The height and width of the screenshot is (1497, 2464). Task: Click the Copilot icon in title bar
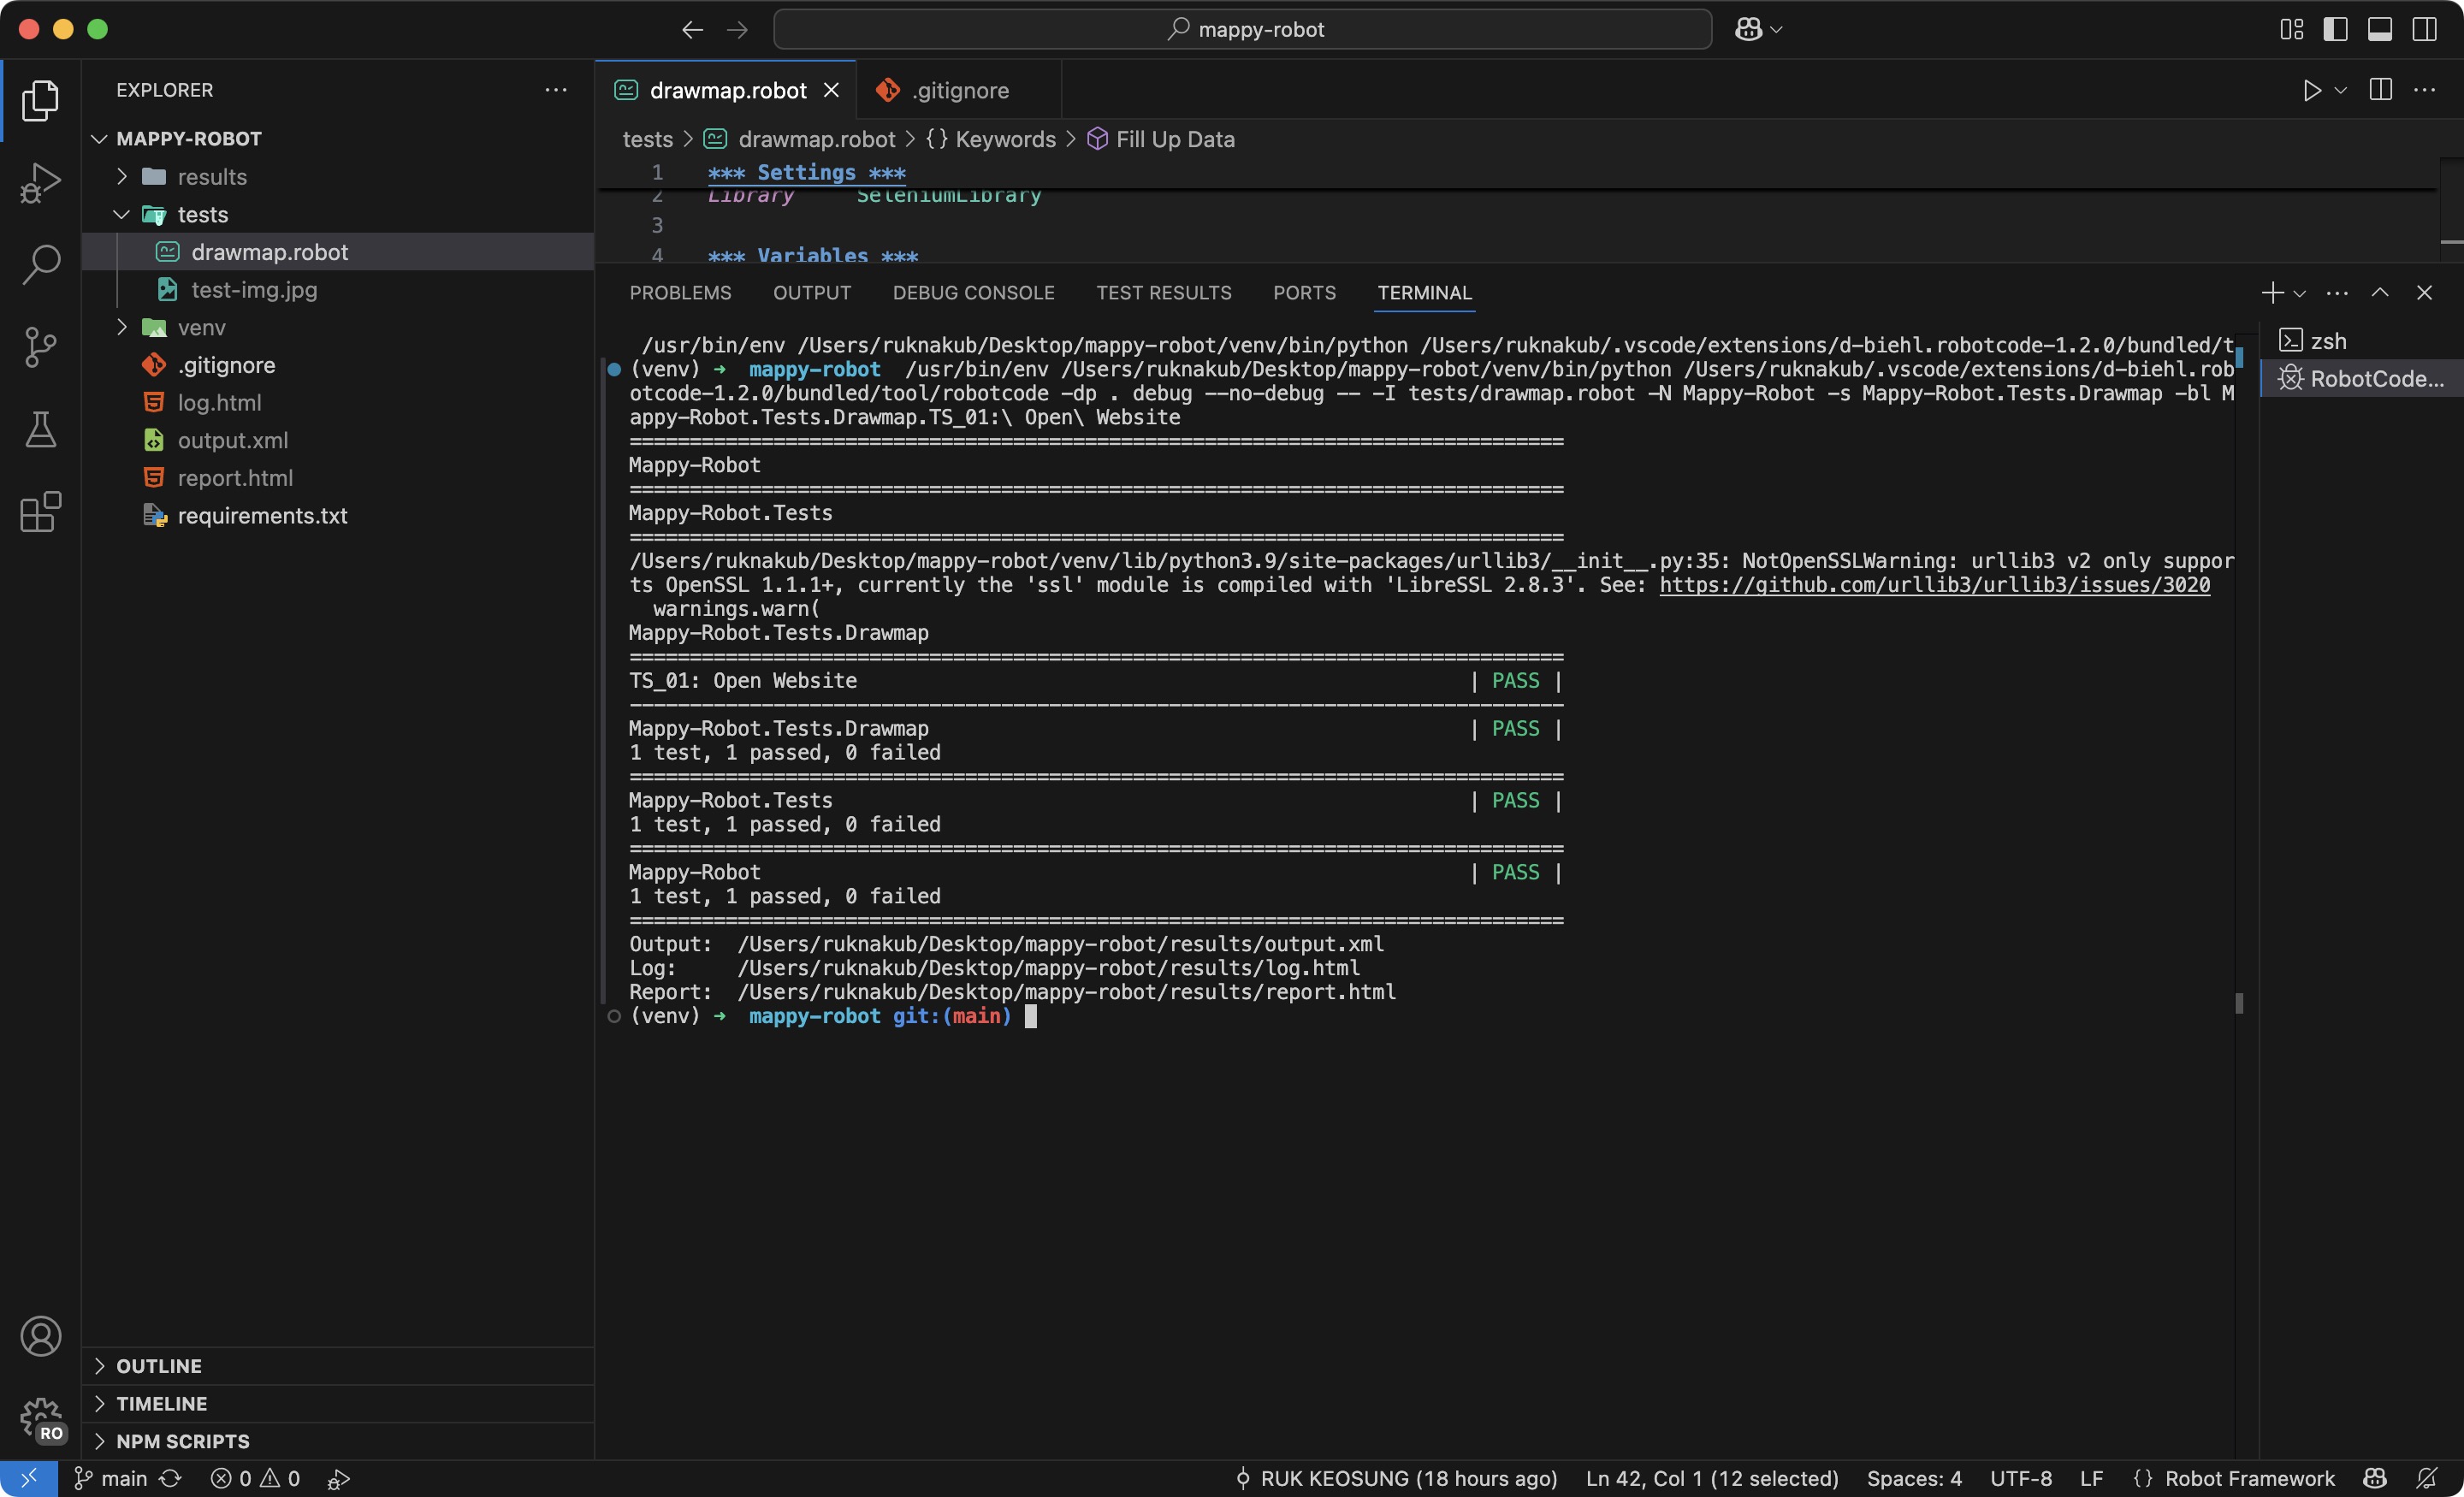[1748, 30]
